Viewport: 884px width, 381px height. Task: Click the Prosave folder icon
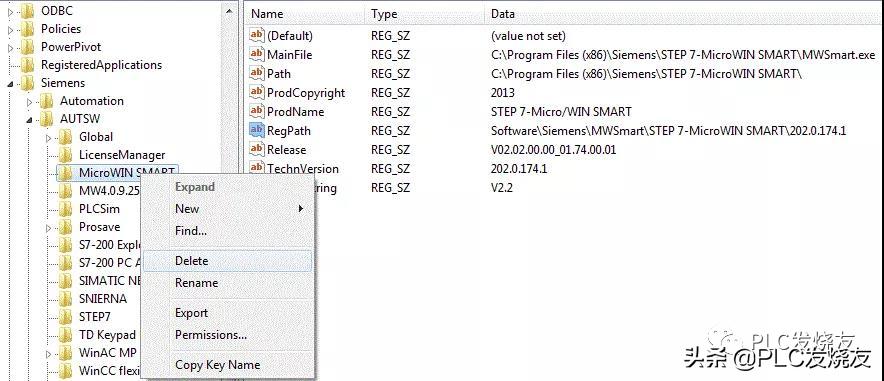click(x=66, y=227)
